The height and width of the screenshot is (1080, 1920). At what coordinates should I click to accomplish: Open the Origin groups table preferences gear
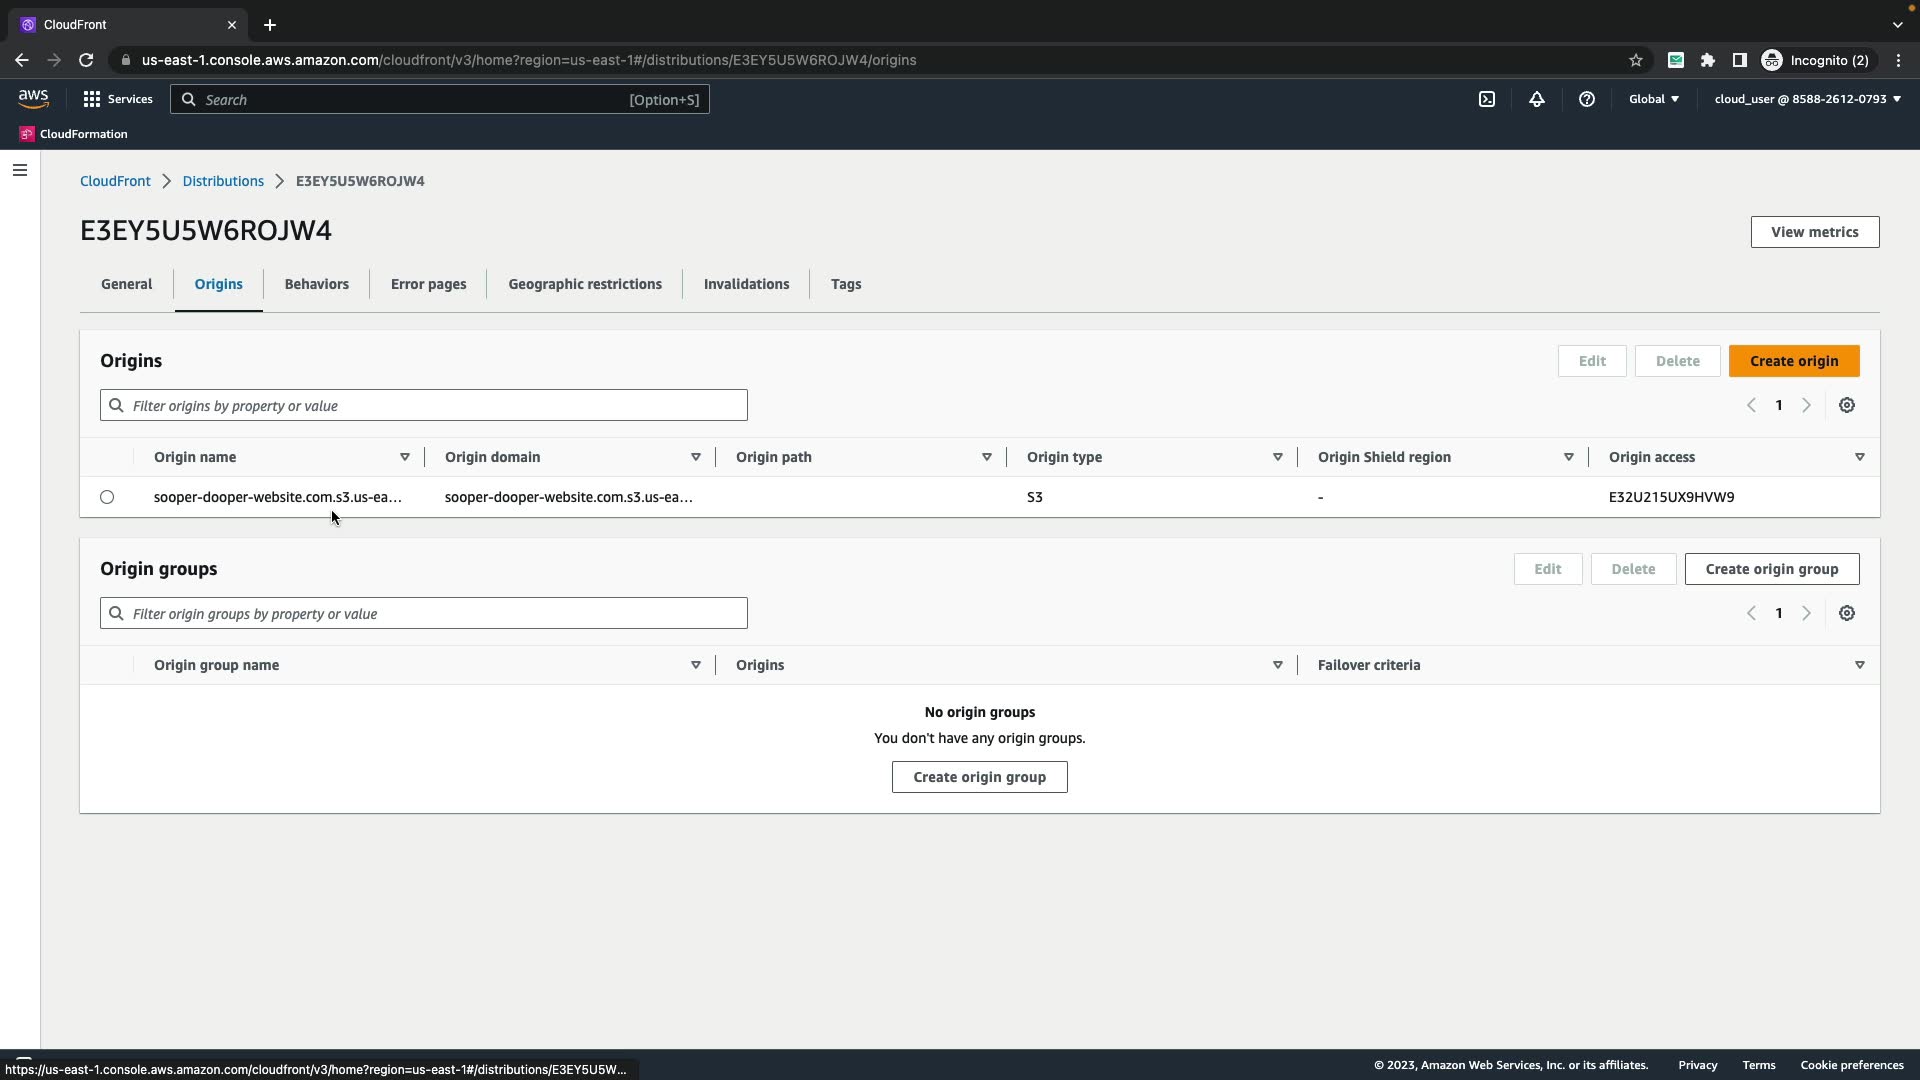pyautogui.click(x=1847, y=613)
